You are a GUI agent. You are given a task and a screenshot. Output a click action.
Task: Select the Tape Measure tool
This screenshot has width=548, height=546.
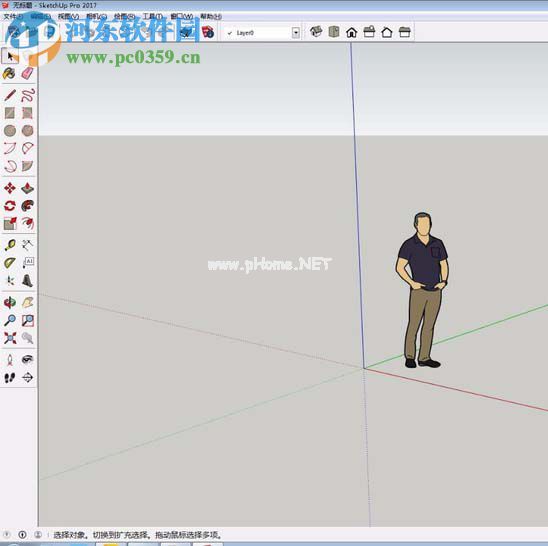click(x=10, y=245)
